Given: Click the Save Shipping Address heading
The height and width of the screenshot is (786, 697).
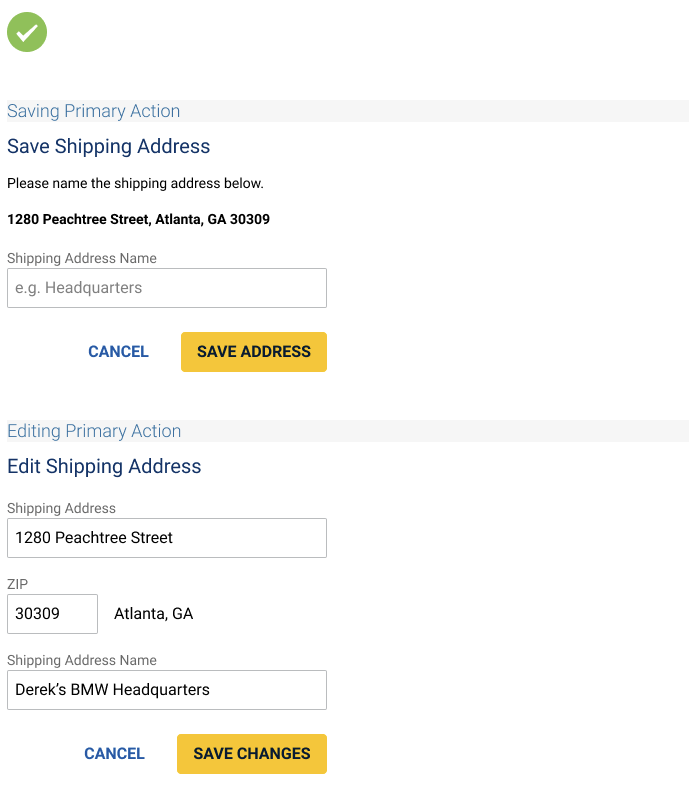Looking at the screenshot, I should pyautogui.click(x=108, y=146).
